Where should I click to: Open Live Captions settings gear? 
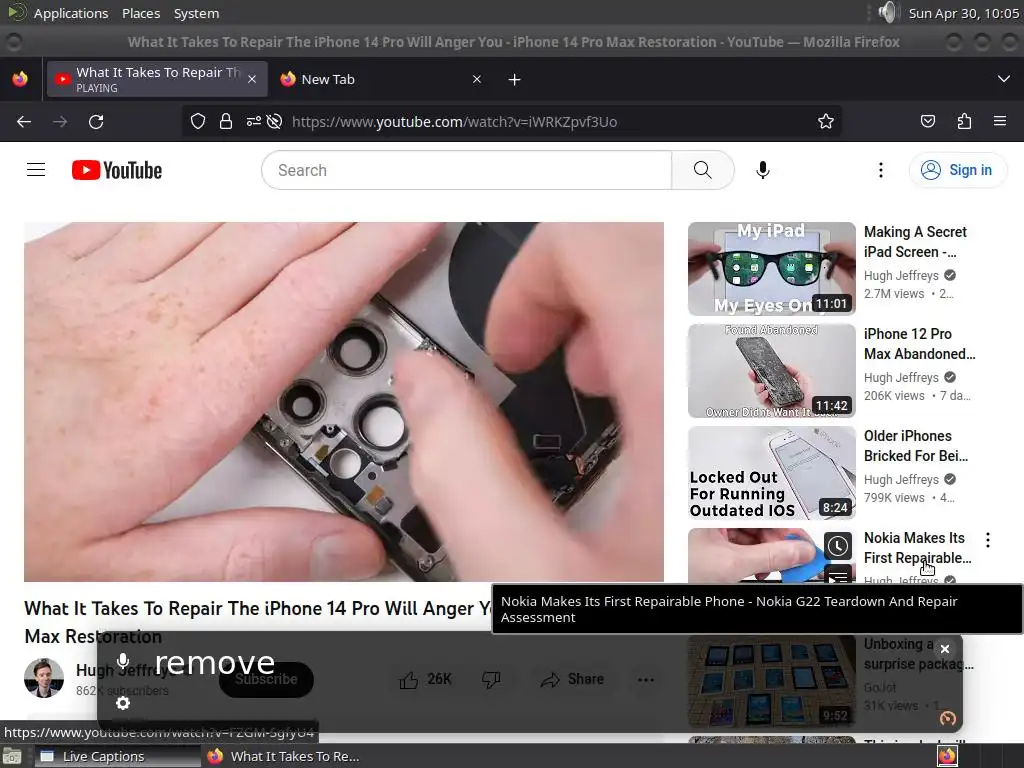(123, 703)
